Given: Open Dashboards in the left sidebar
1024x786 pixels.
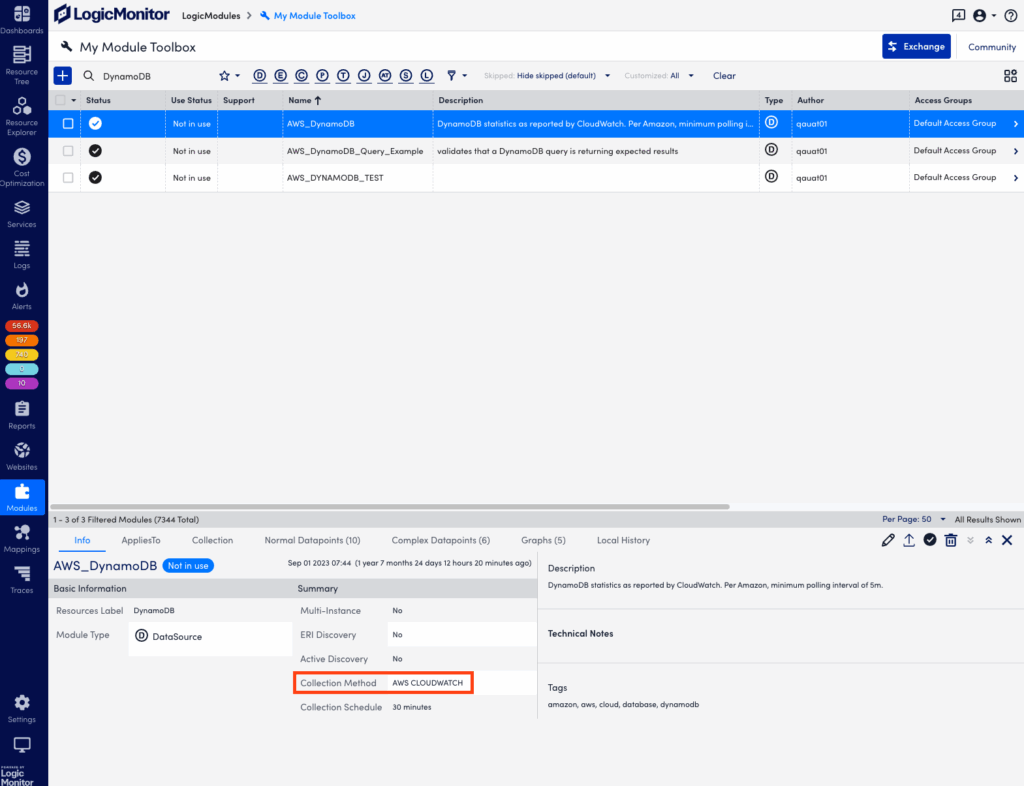Looking at the screenshot, I should tap(22, 20).
